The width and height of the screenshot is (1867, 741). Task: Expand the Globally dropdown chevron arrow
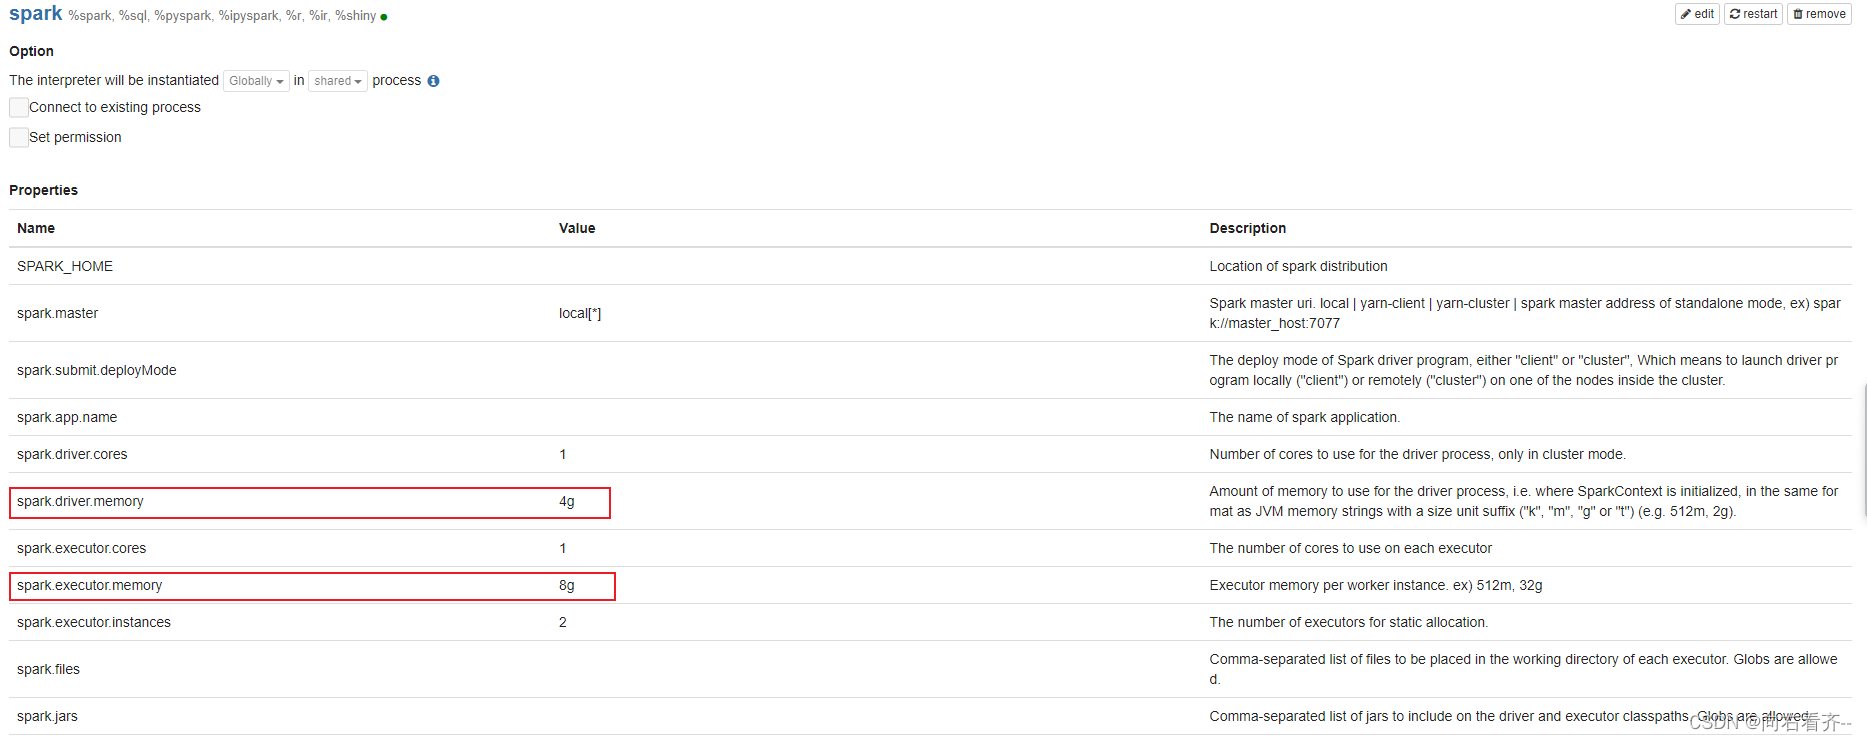(x=279, y=81)
